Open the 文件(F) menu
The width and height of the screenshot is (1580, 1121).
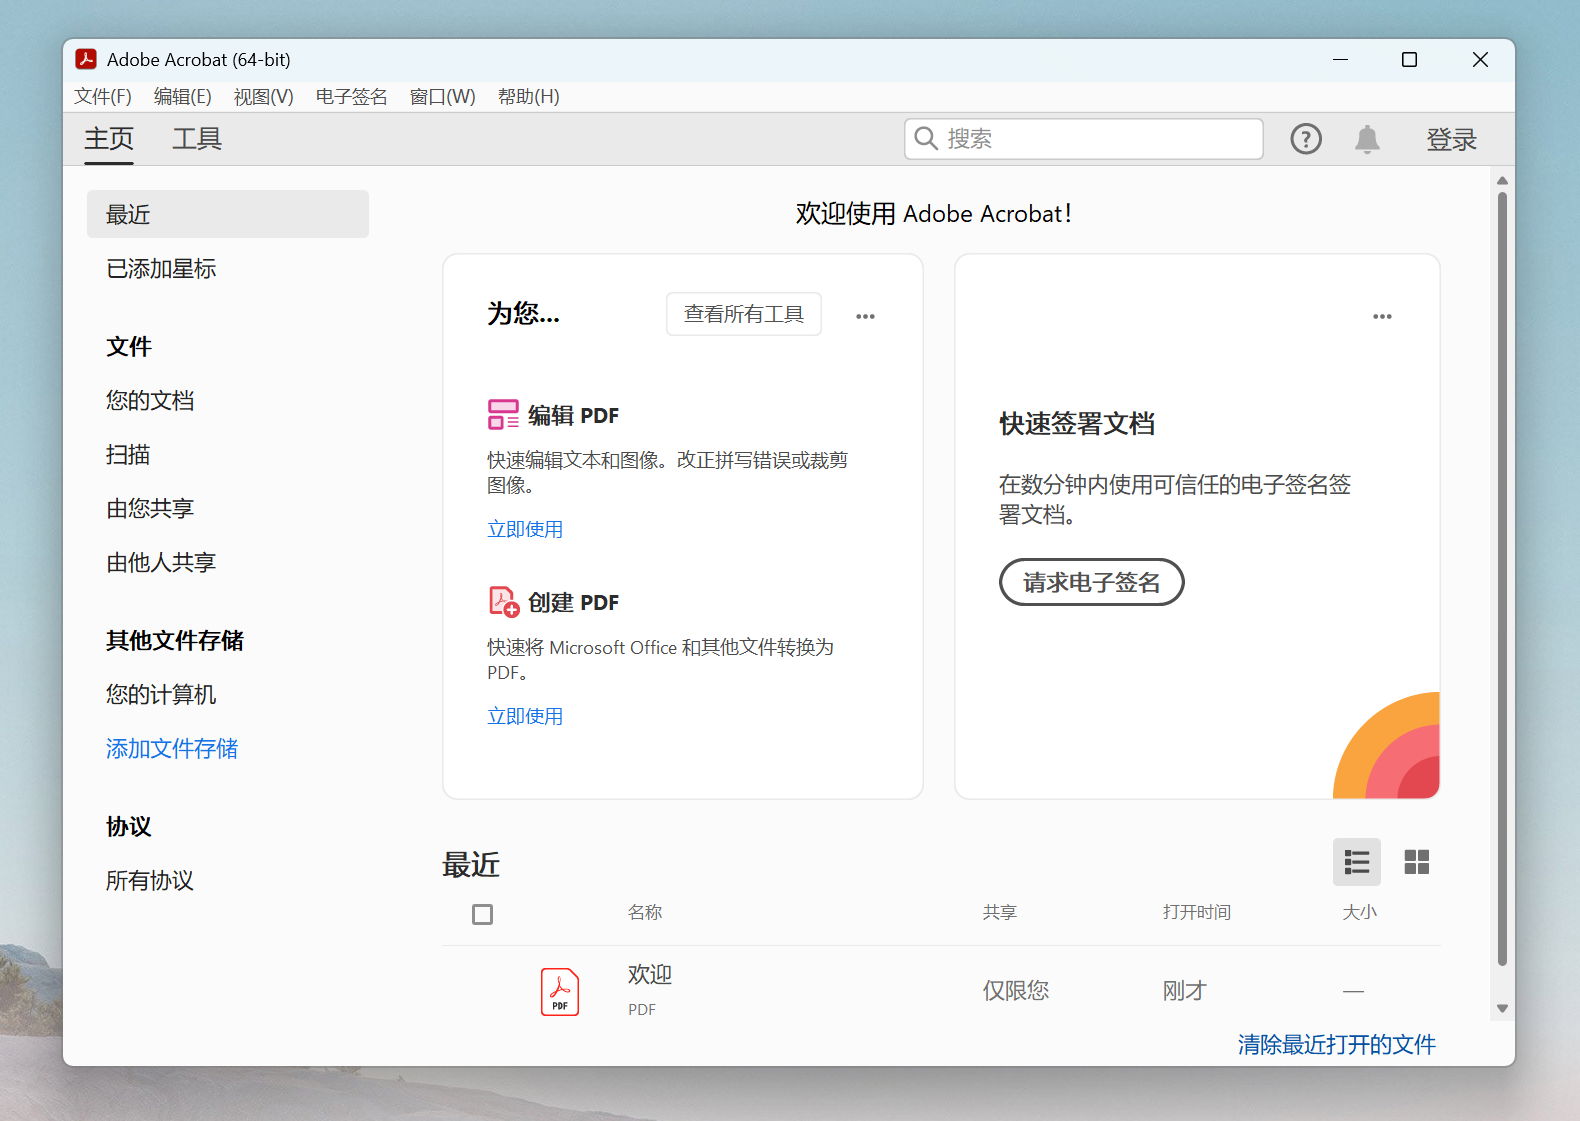coord(103,97)
